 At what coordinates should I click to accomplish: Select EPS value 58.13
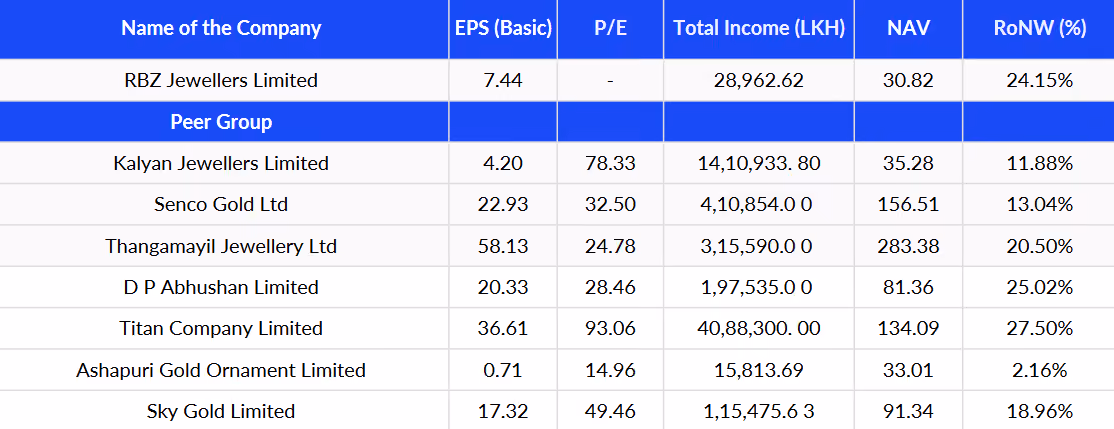click(503, 246)
